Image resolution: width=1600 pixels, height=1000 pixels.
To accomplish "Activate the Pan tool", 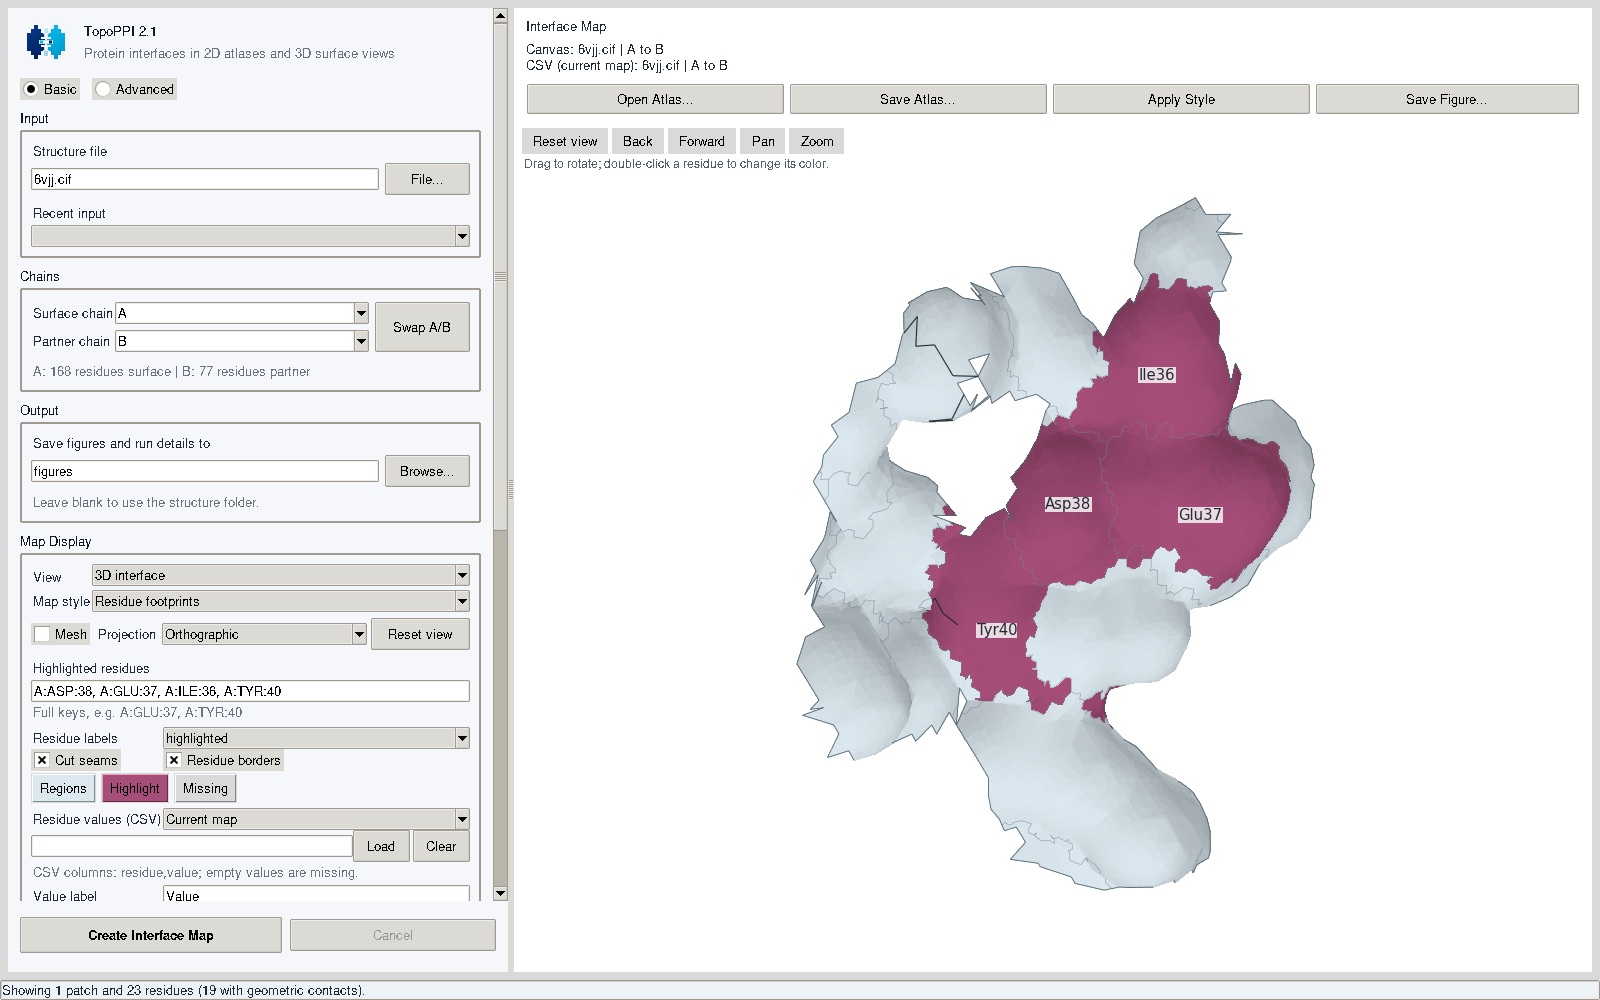I will pos(763,141).
